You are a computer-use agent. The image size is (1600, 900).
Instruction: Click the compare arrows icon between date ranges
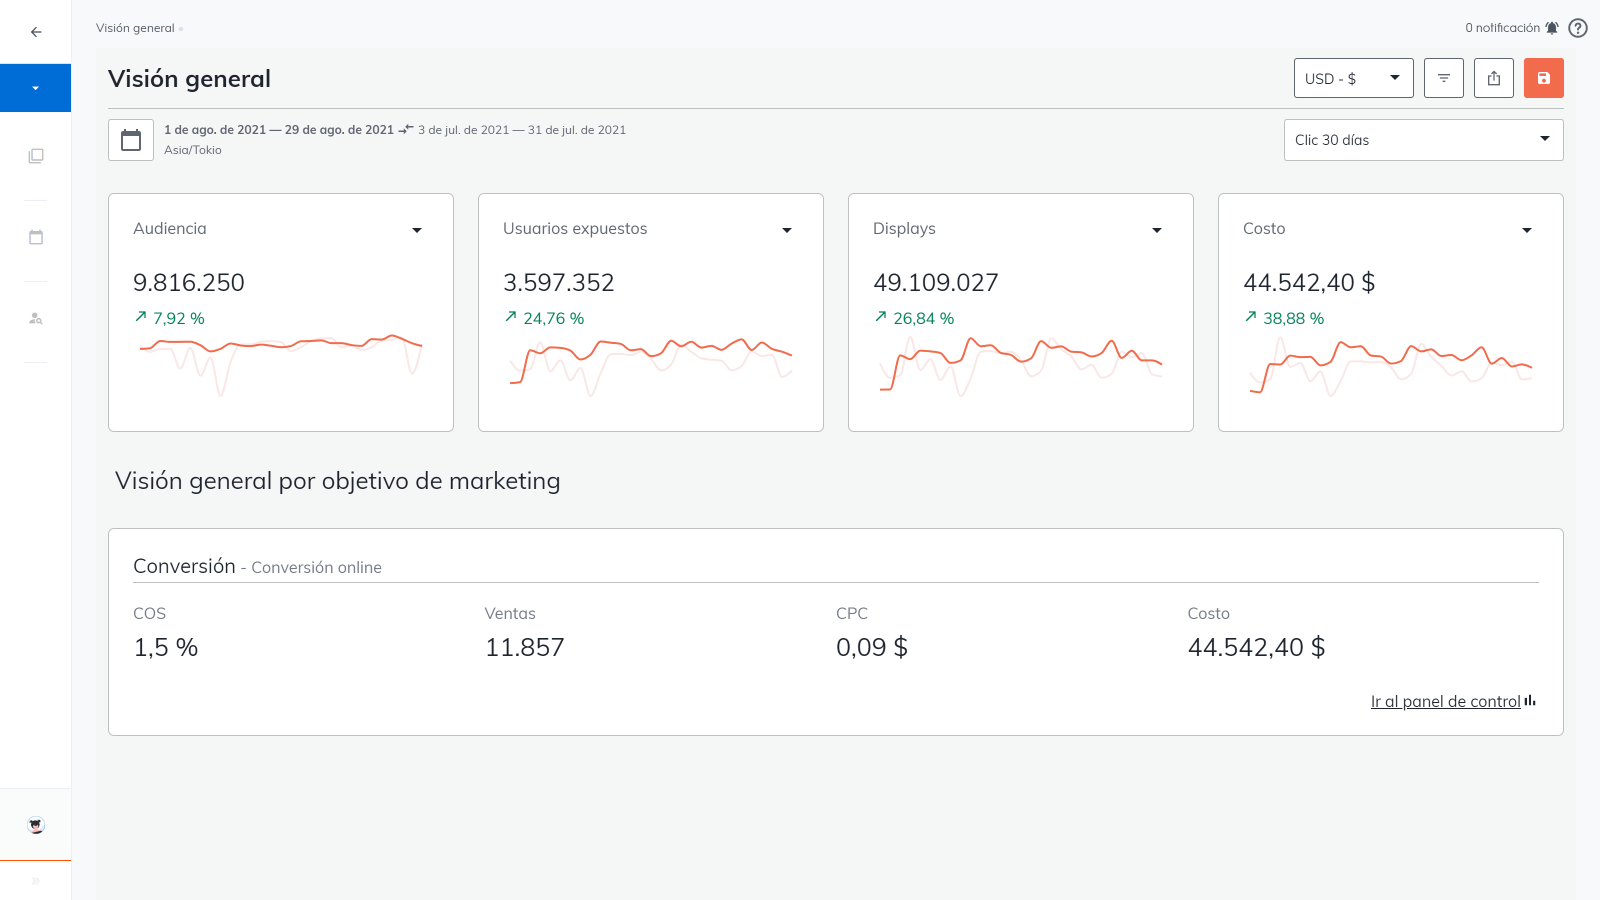click(406, 130)
